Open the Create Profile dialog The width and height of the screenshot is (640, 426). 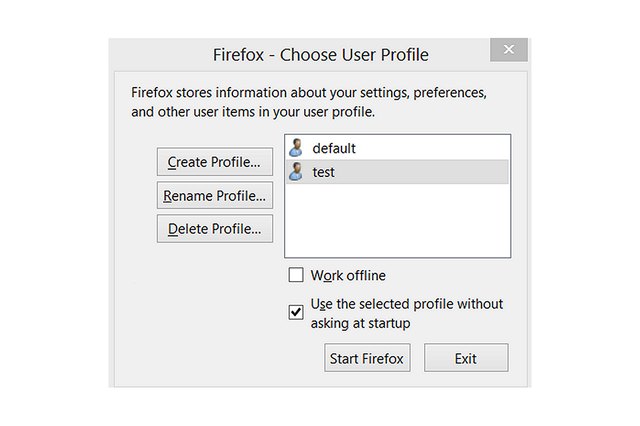(214, 161)
